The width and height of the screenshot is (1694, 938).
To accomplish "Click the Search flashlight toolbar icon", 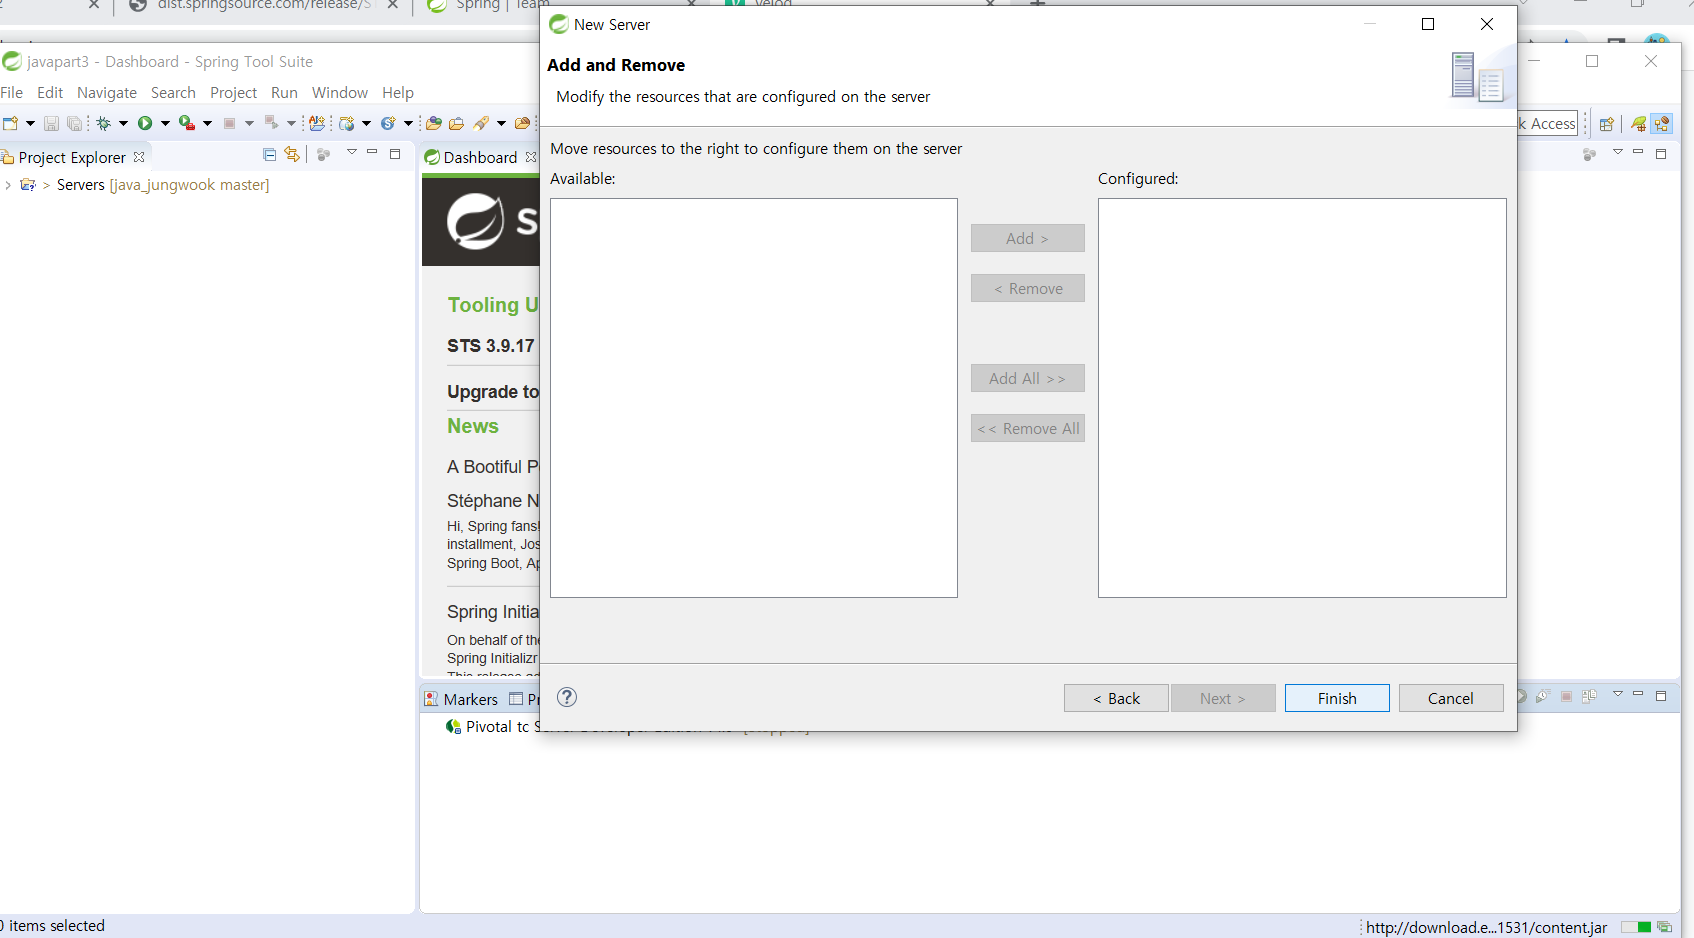I will pyautogui.click(x=482, y=123).
